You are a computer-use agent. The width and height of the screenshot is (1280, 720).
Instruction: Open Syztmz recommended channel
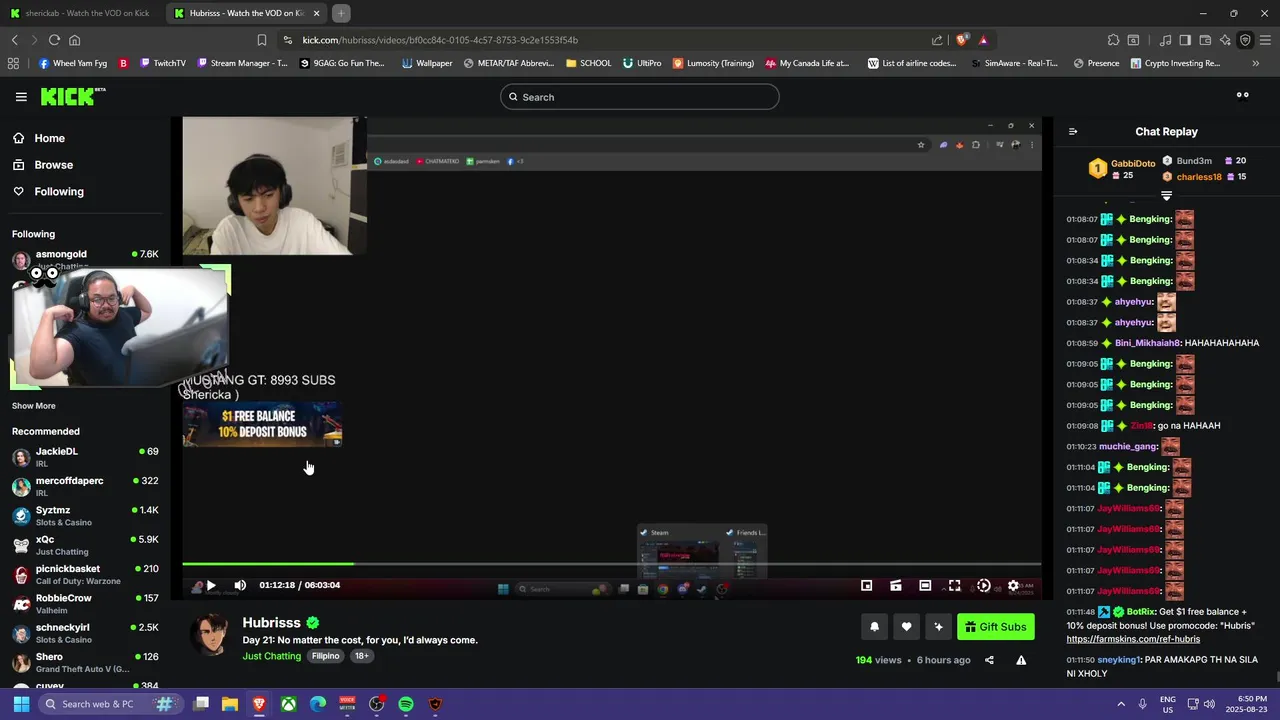coord(85,516)
